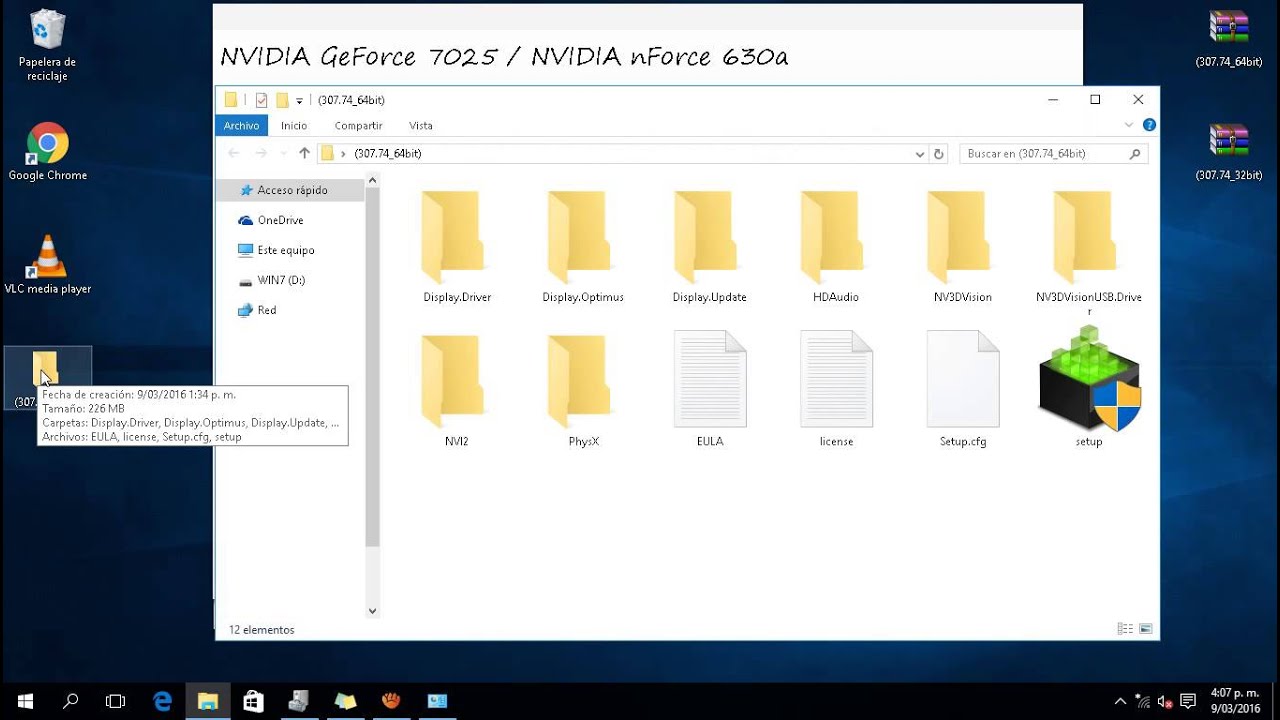1280x720 pixels.
Task: Open the Action Center notifications icon
Action: tap(1188, 701)
